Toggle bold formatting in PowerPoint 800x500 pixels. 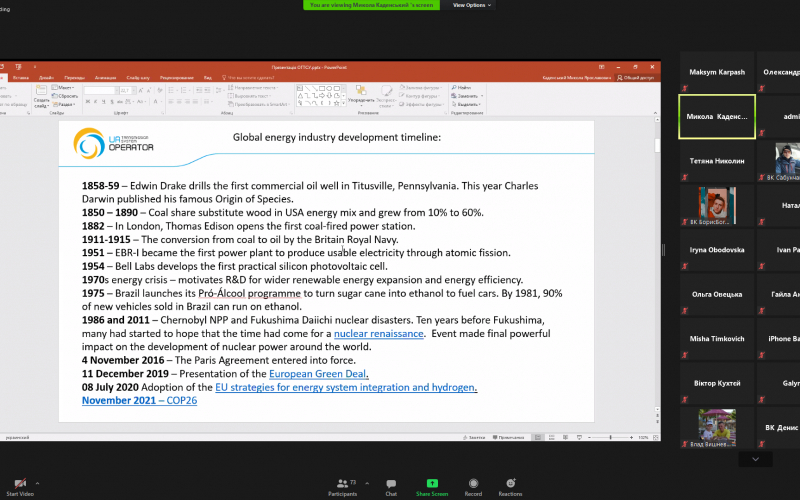(88, 102)
